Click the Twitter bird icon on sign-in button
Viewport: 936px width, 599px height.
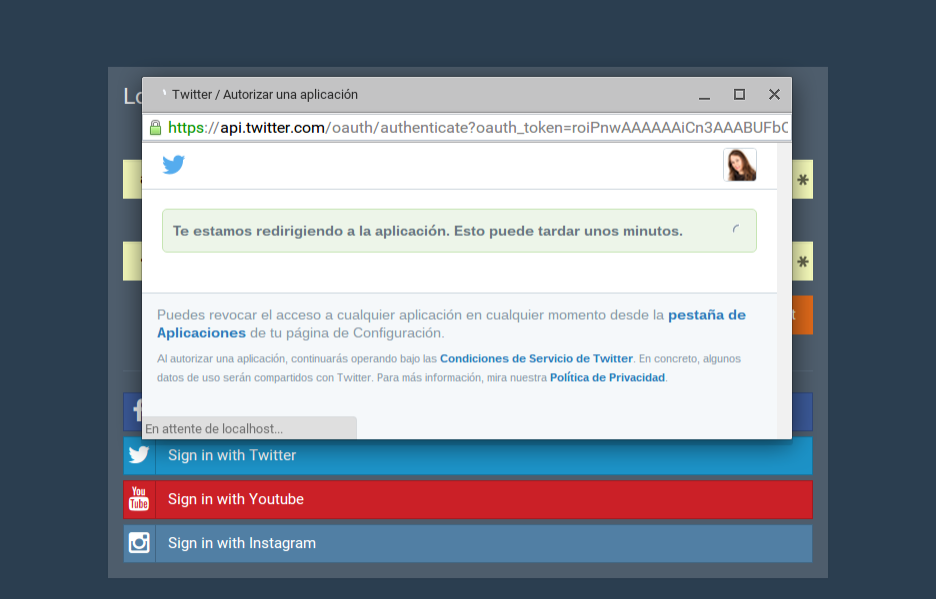coord(139,455)
